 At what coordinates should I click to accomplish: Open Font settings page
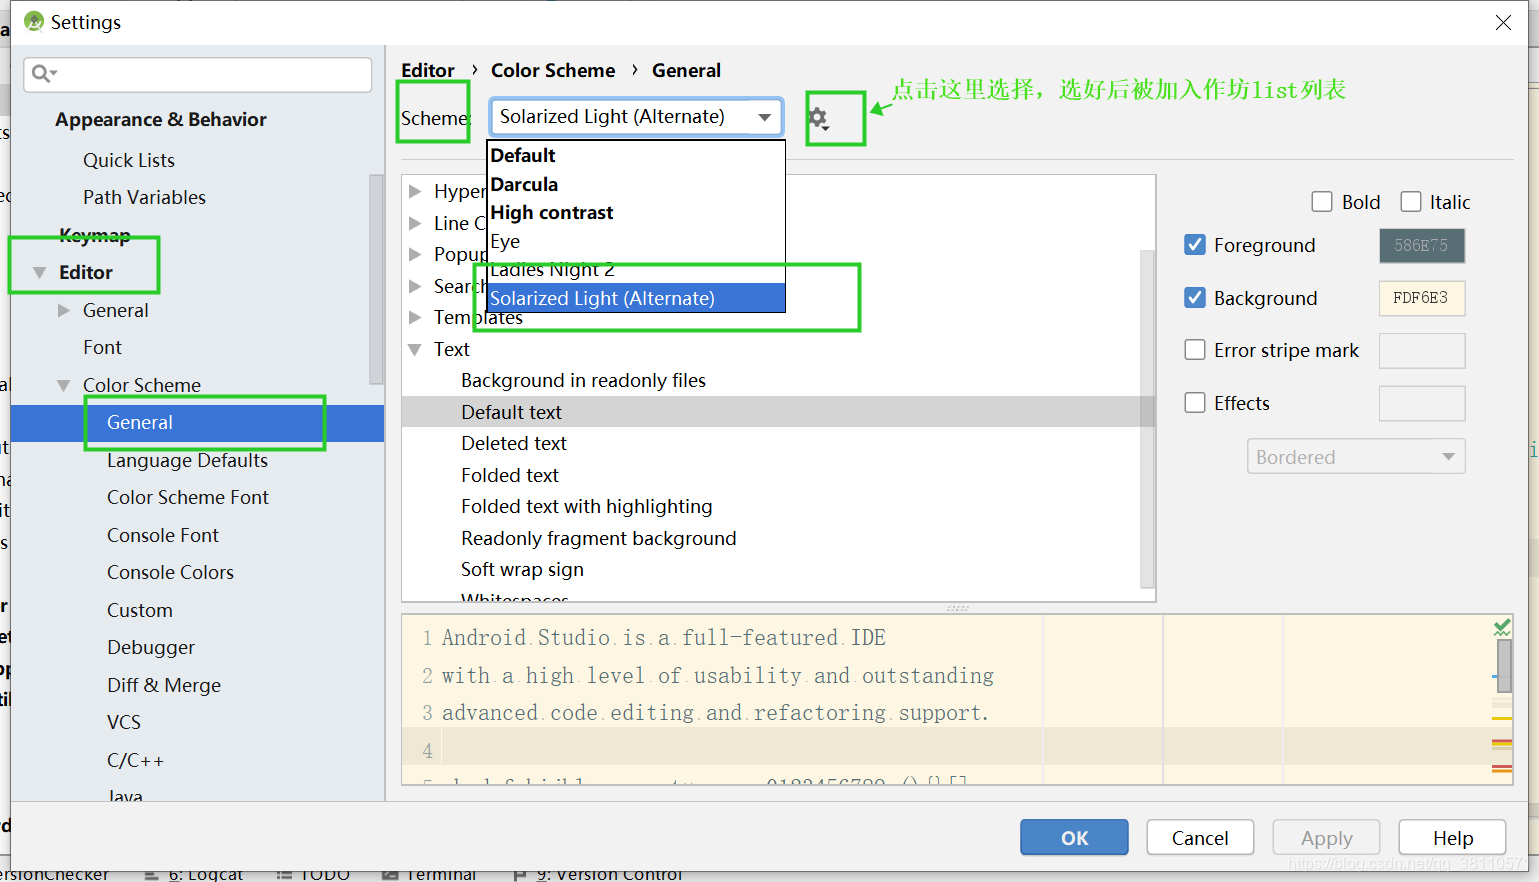pos(102,347)
